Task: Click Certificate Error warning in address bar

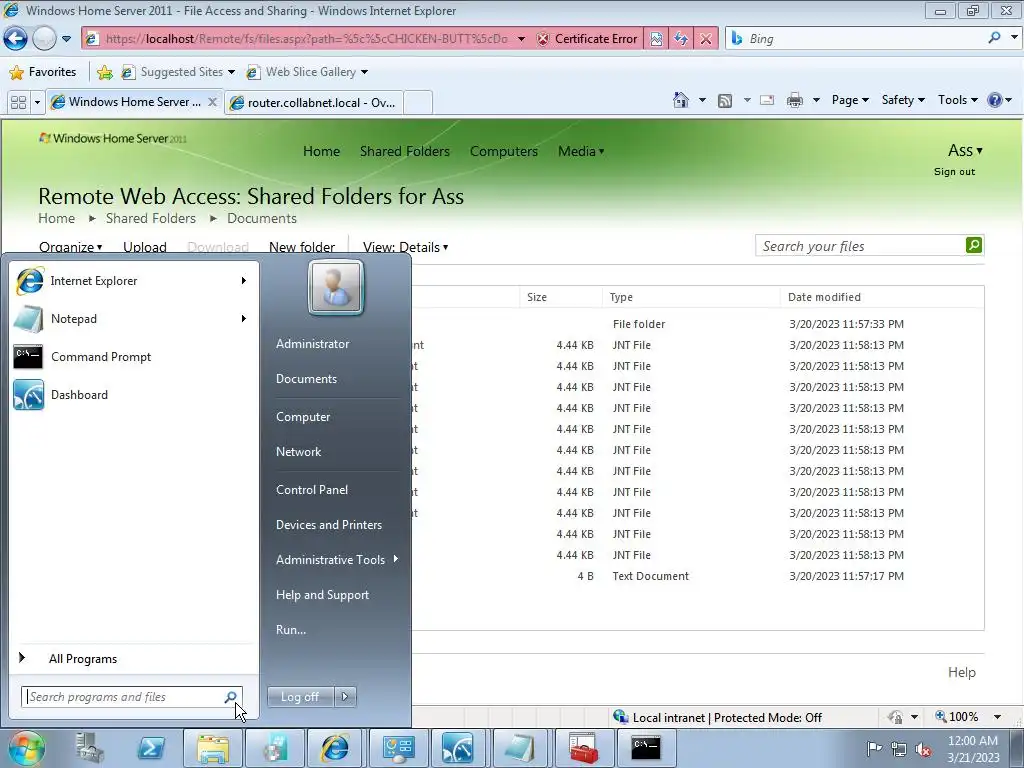Action: (x=587, y=39)
